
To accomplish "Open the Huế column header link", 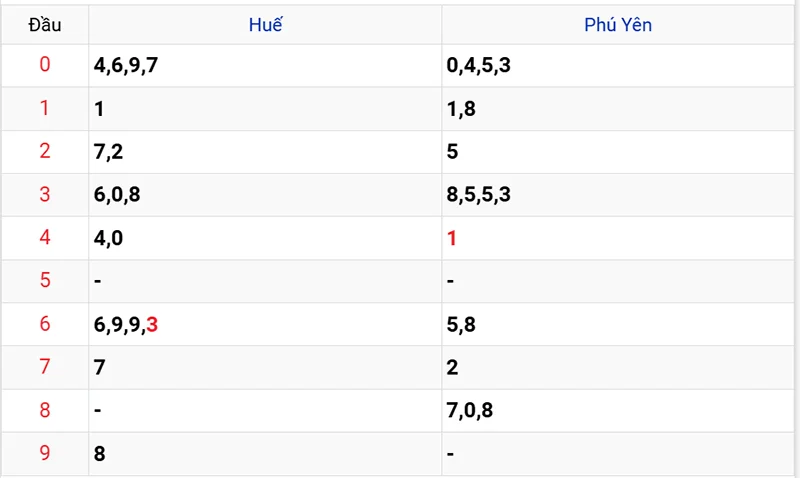I will (x=265, y=25).
